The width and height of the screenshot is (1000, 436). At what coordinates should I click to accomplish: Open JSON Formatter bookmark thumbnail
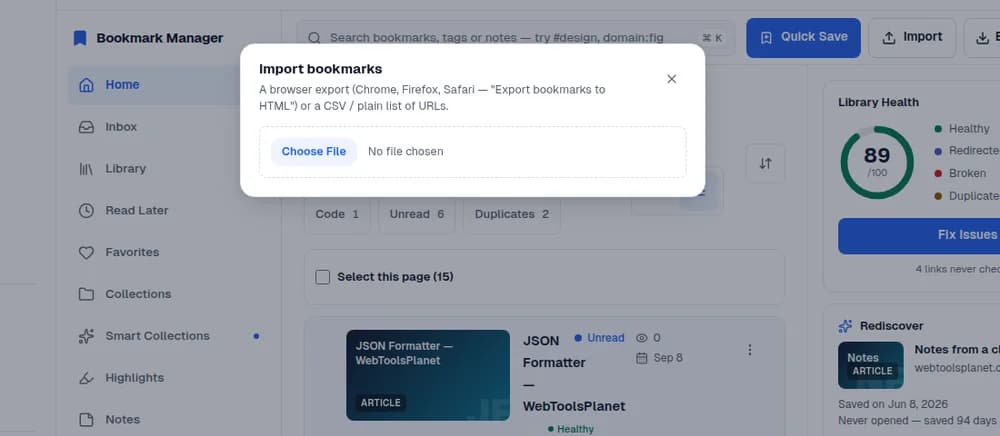click(x=428, y=375)
